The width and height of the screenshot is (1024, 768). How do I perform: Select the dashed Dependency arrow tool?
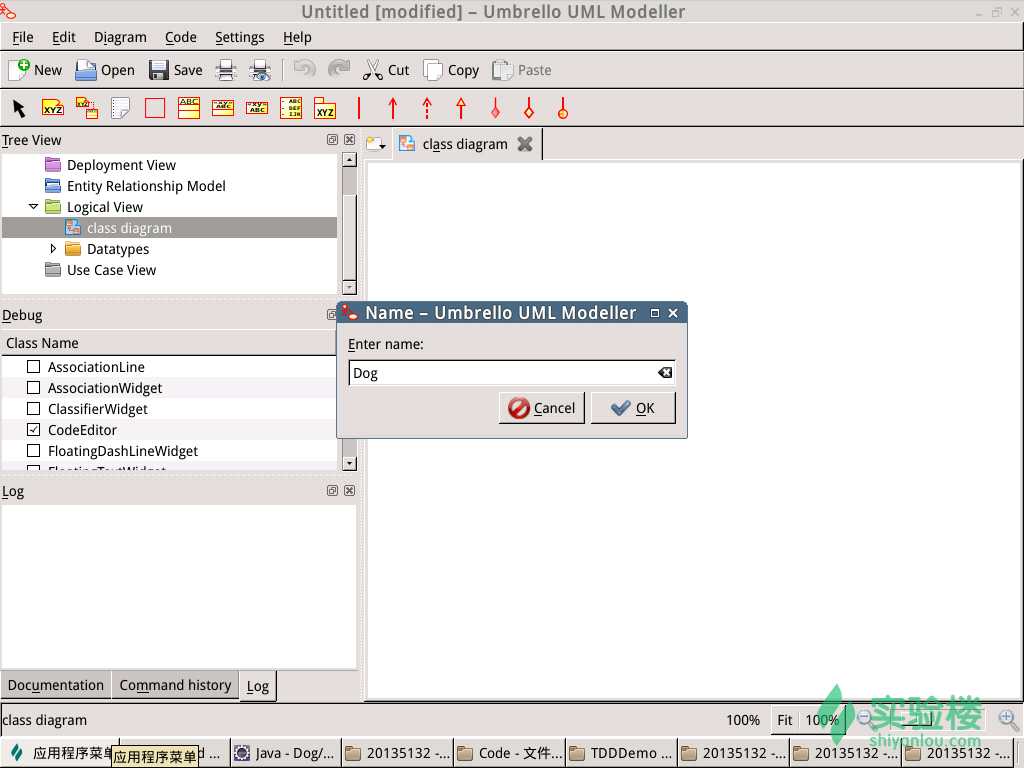click(x=427, y=108)
